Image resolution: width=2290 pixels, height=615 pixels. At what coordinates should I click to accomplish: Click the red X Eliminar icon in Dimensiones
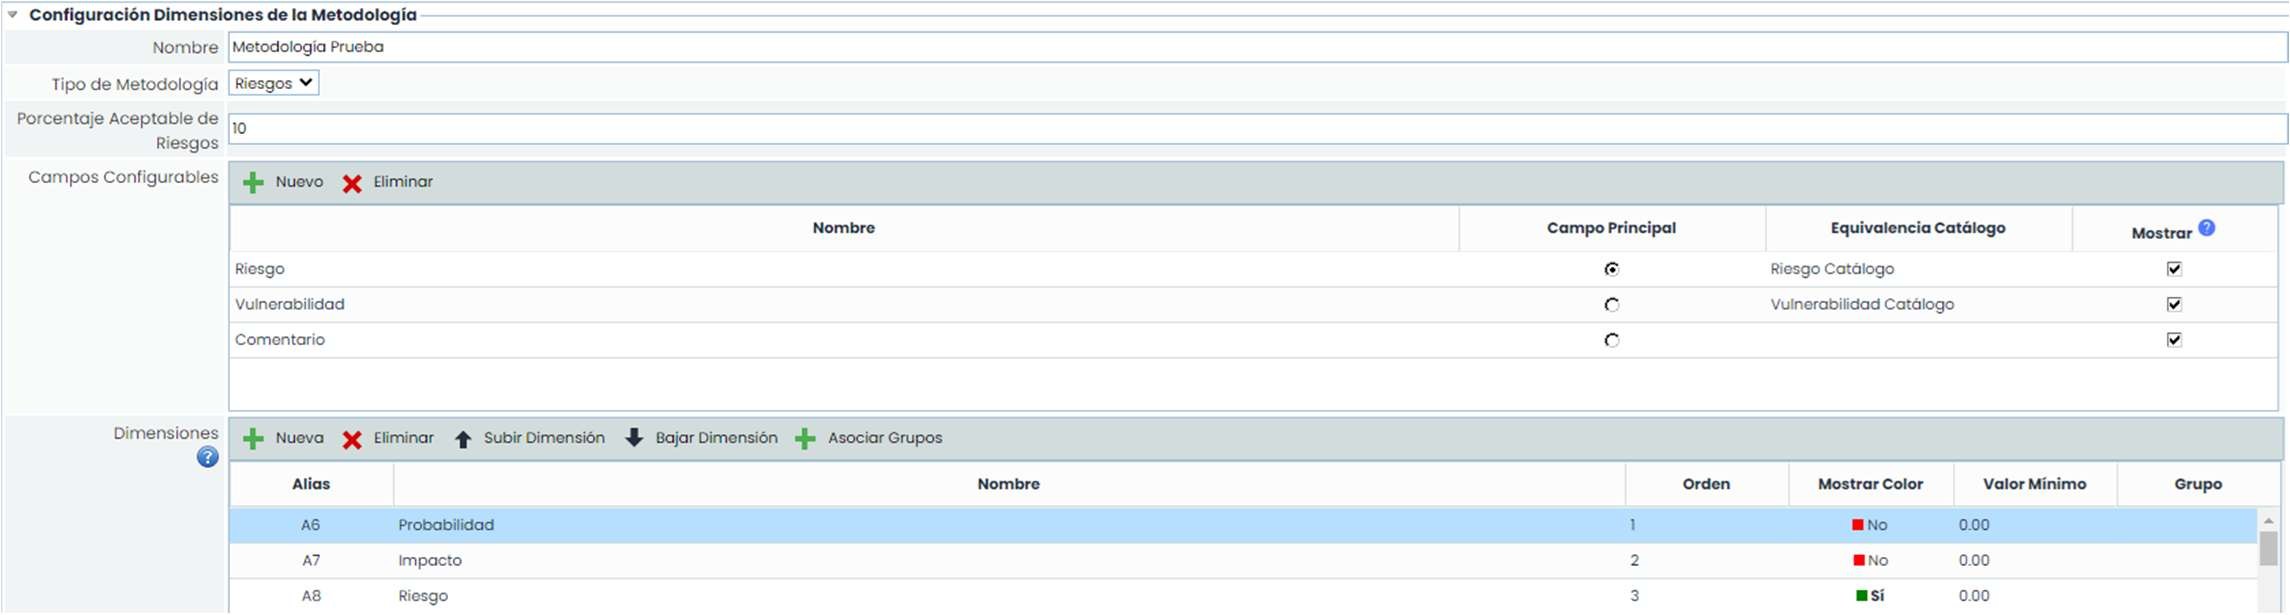352,440
